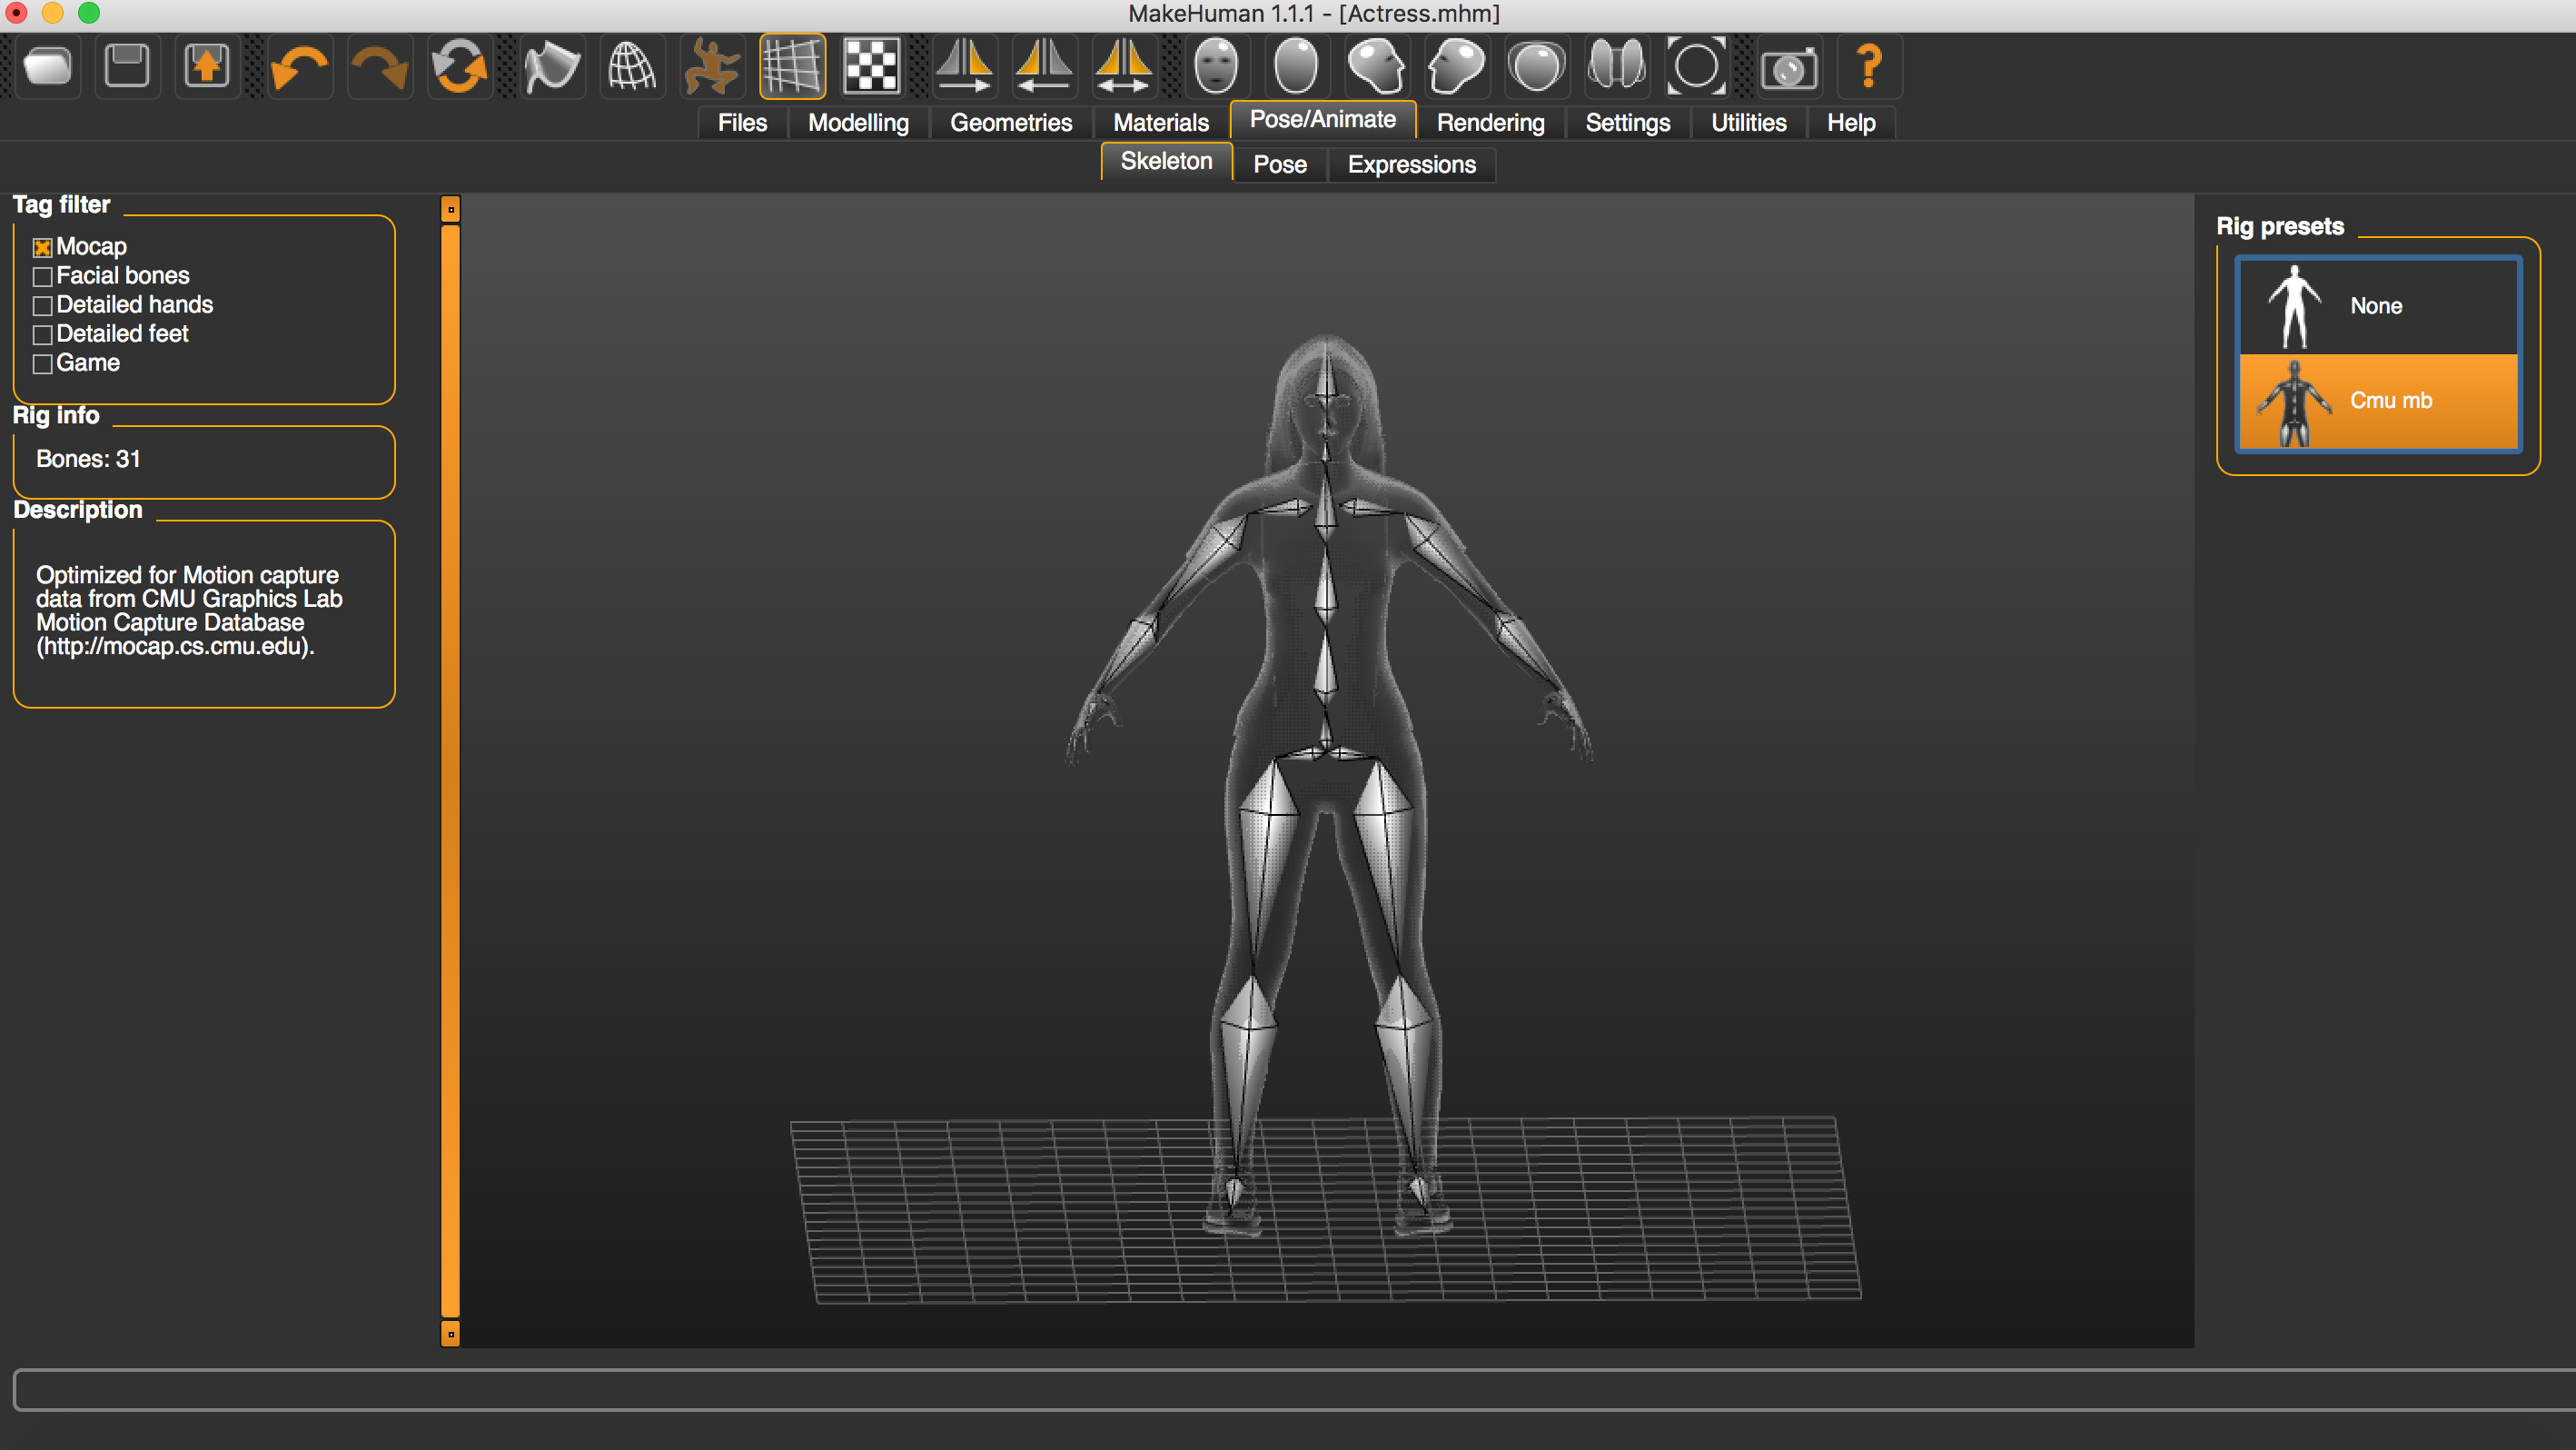Enable the Facial bones checkbox
2576x1450 pixels.
coord(42,276)
